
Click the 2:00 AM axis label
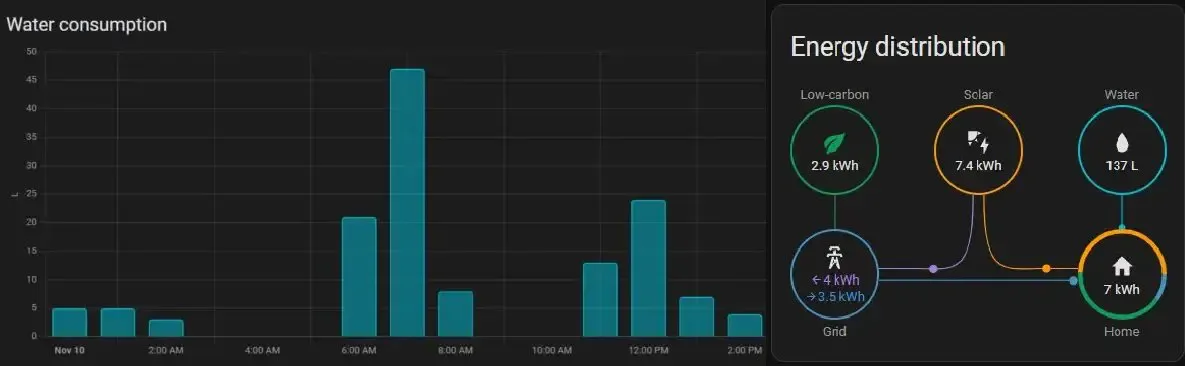coord(166,350)
